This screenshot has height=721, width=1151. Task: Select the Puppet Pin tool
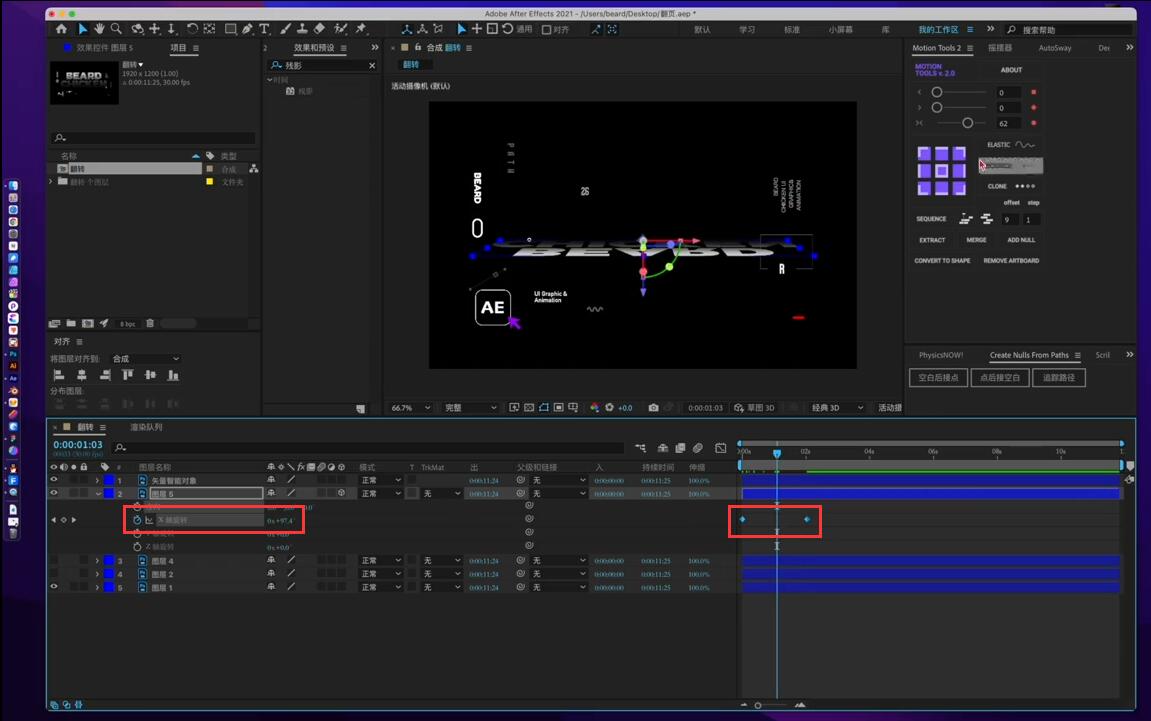tap(361, 29)
